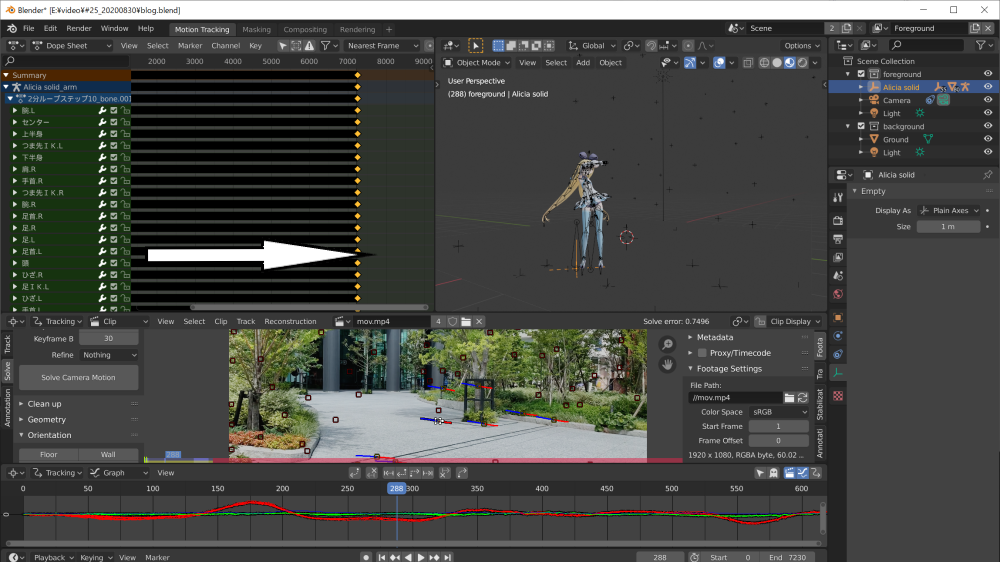
Task: Open the Render menu in the top bar
Action: (79, 29)
